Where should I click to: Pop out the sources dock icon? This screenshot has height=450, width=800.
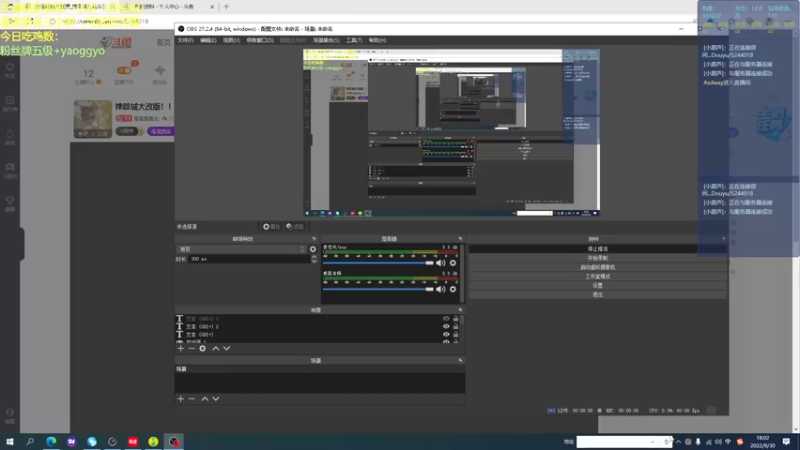point(460,310)
